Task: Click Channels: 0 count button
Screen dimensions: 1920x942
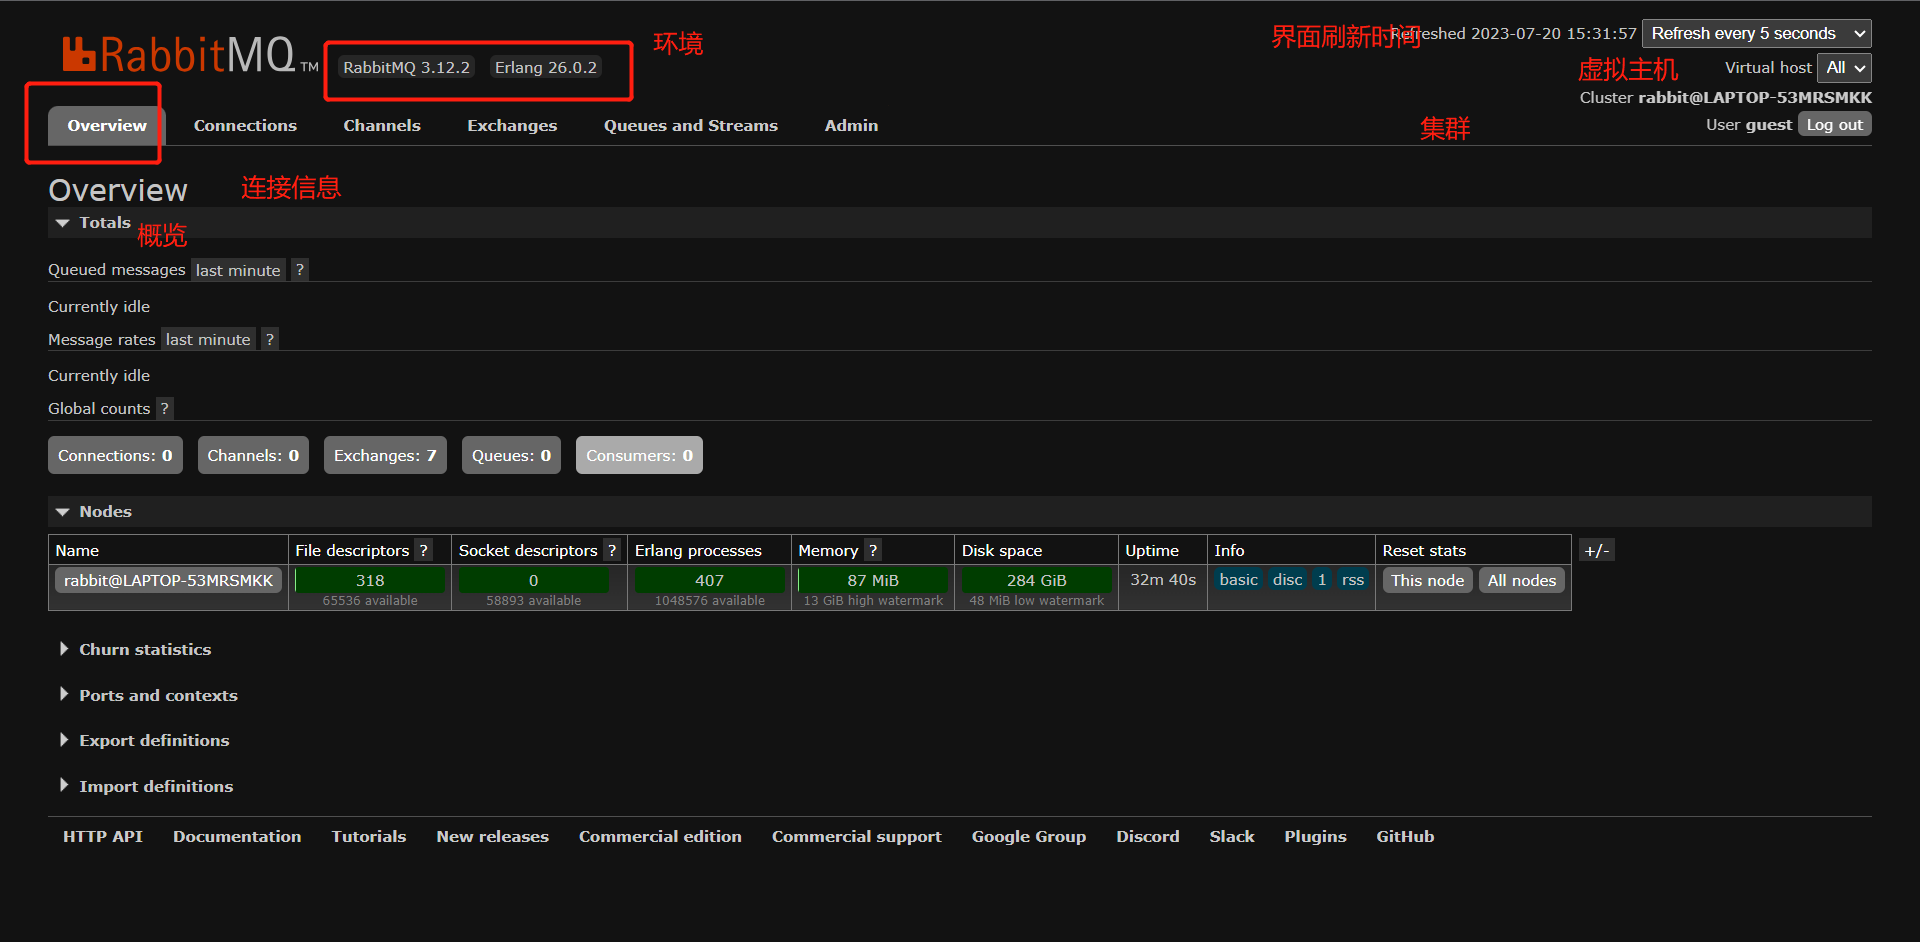Action: 253,455
